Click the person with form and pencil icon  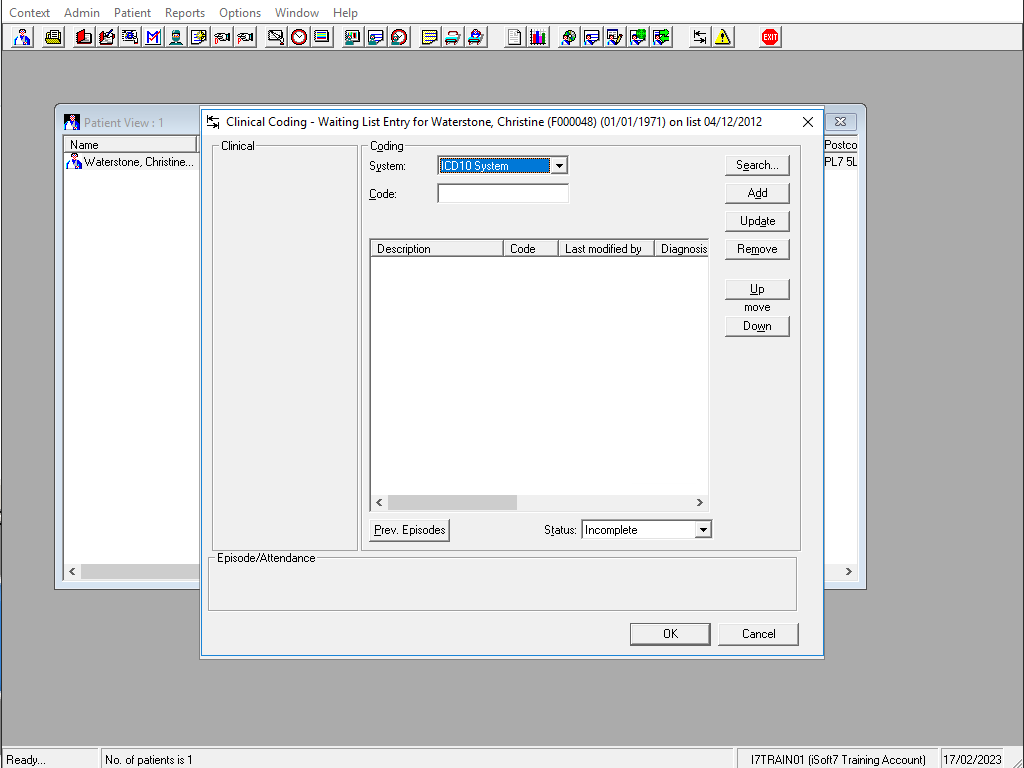click(615, 37)
